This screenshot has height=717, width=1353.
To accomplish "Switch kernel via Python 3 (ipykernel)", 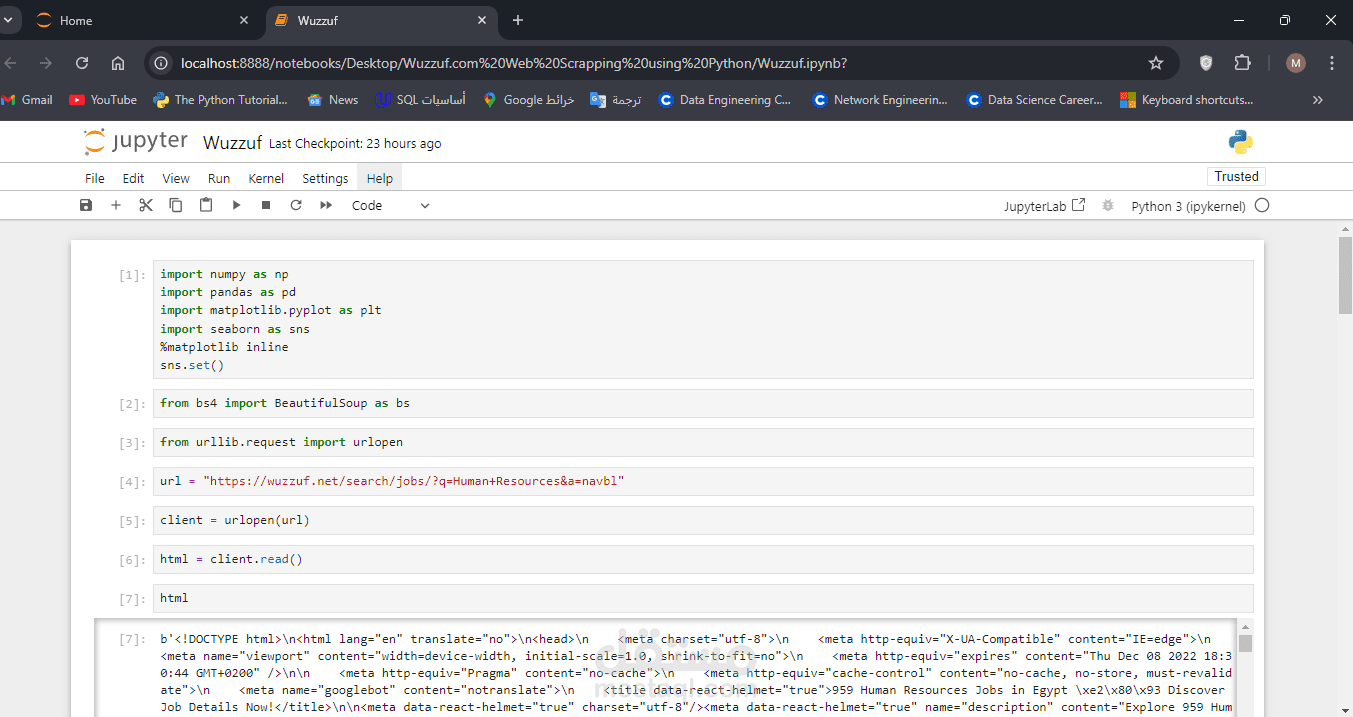I will point(1188,206).
